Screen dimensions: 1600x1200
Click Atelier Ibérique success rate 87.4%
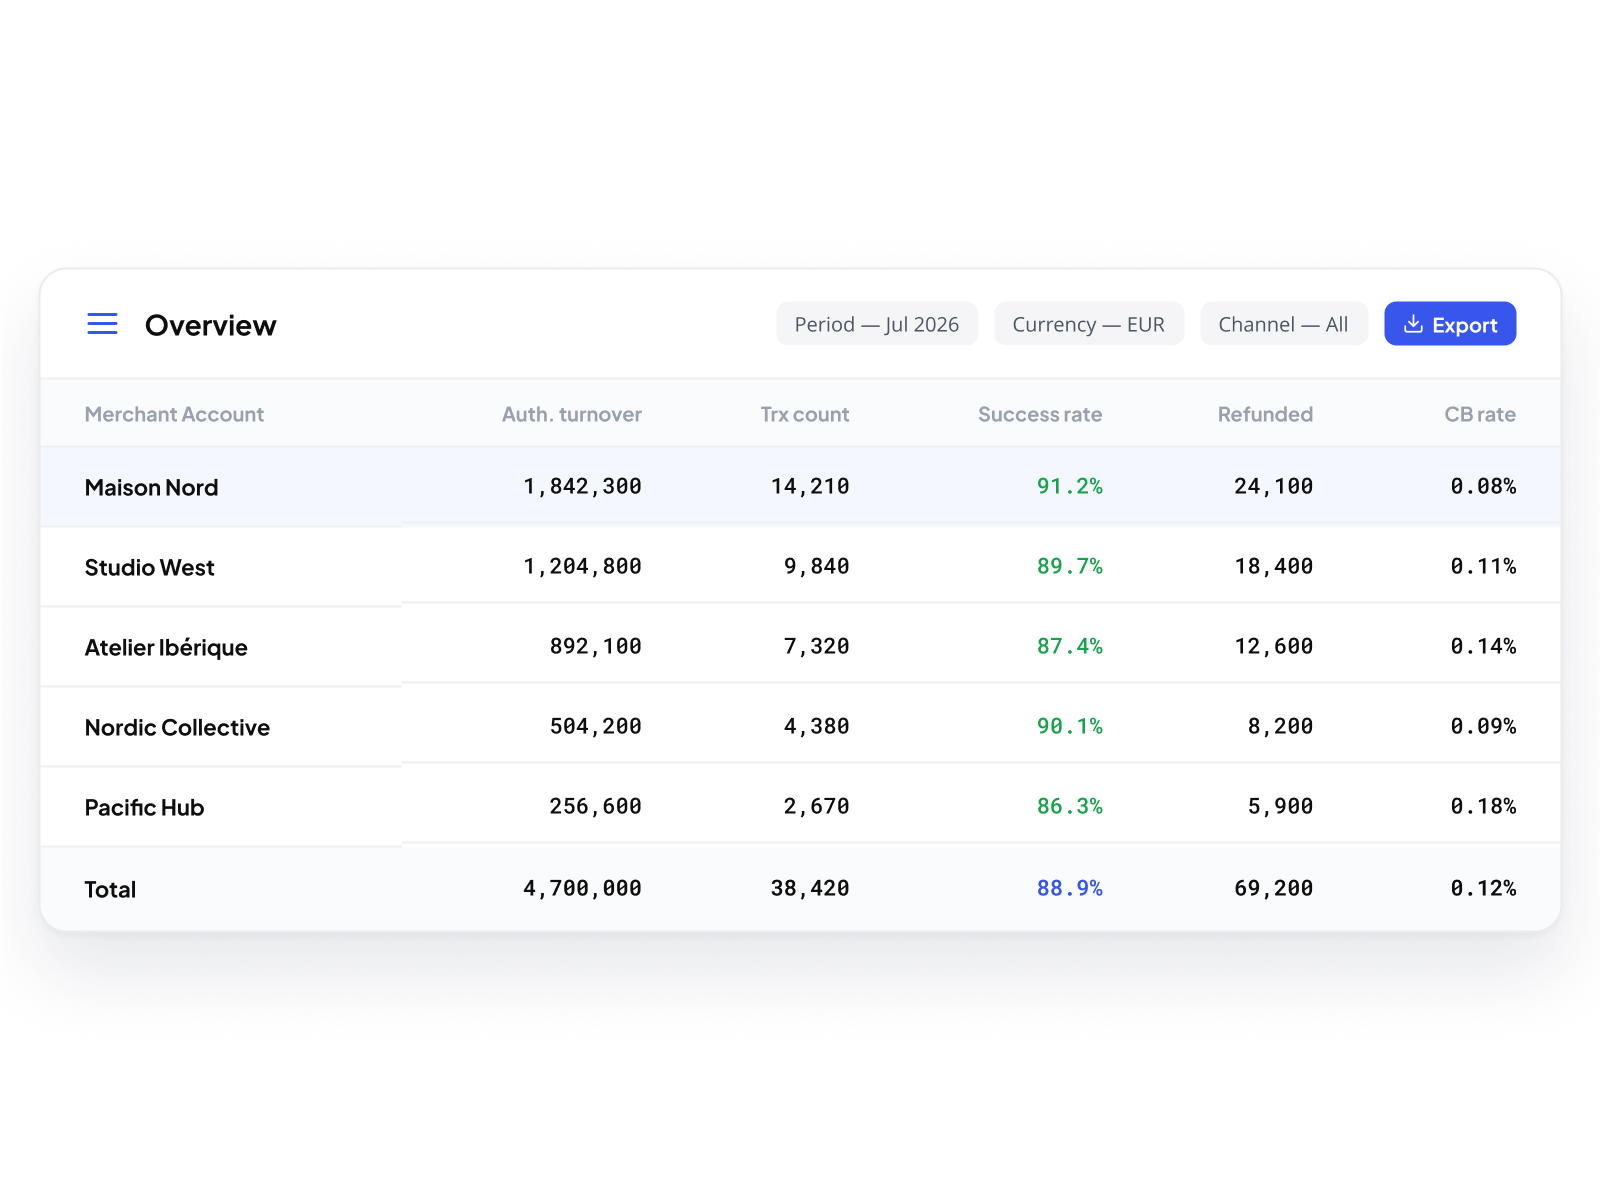coord(1070,647)
